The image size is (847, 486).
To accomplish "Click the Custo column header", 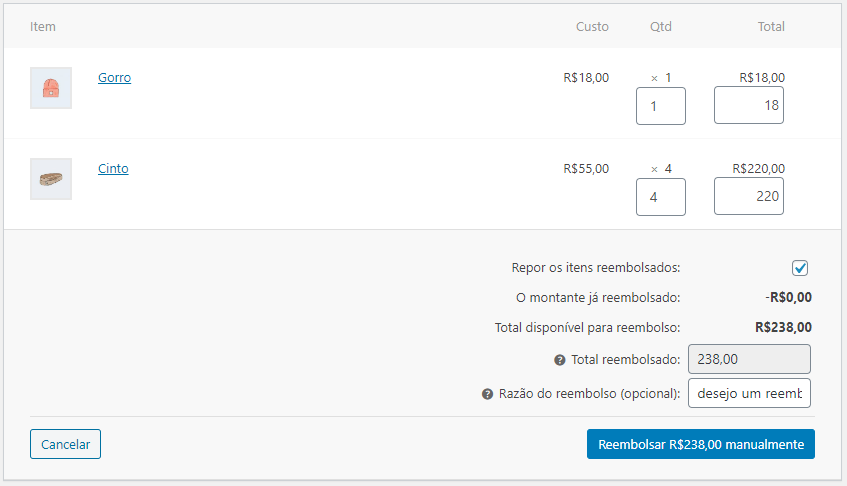I will click(x=592, y=27).
